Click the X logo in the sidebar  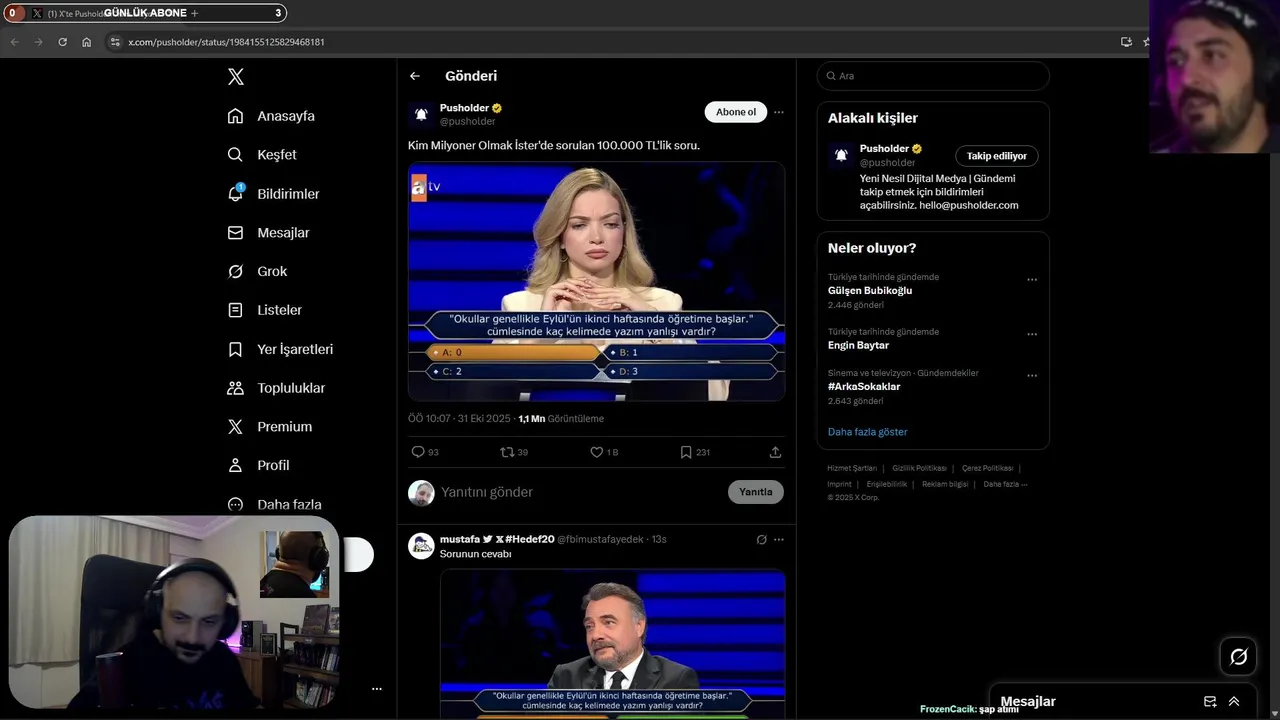(x=236, y=77)
